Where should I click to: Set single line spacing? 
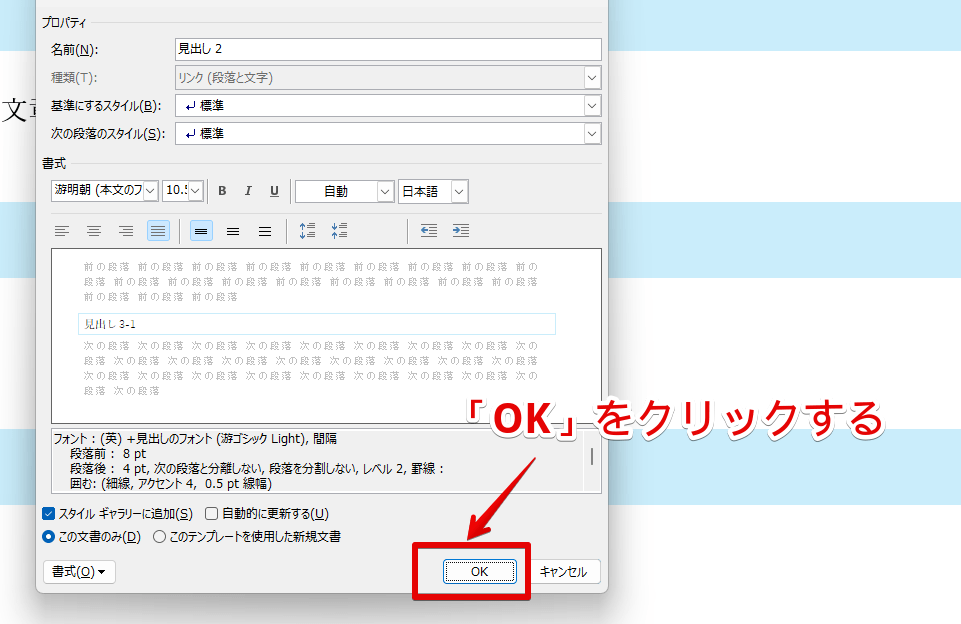[x=201, y=231]
